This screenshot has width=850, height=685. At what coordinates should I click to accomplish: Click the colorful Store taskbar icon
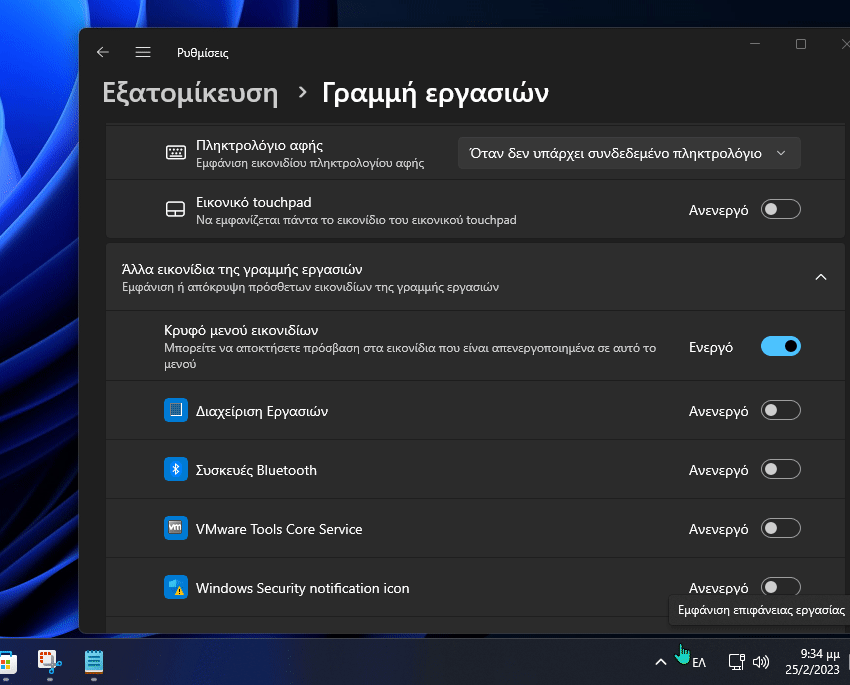[x=8, y=662]
